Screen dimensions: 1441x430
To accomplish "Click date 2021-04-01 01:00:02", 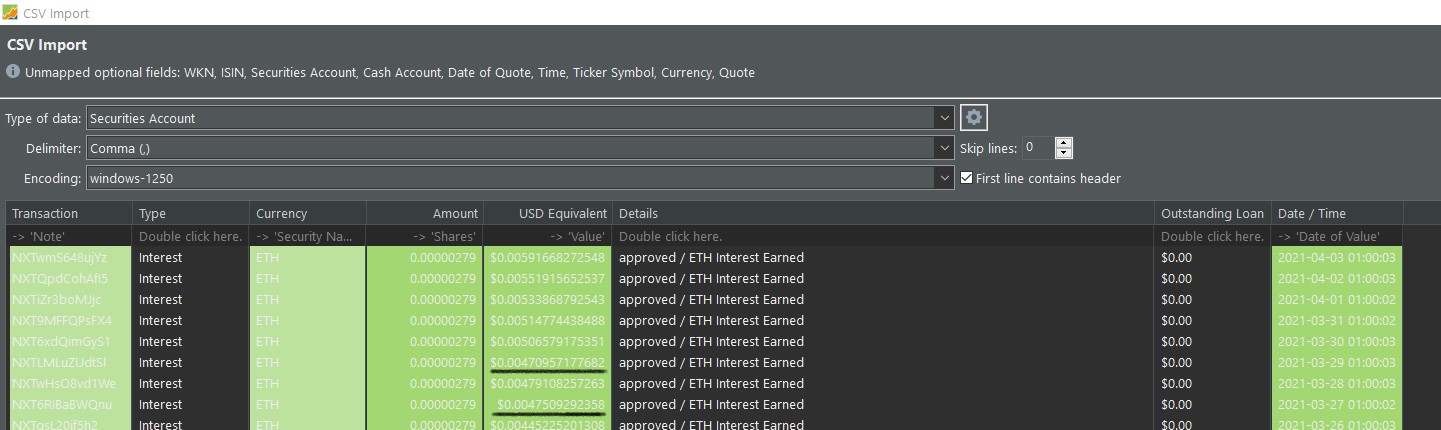I will [1337, 299].
